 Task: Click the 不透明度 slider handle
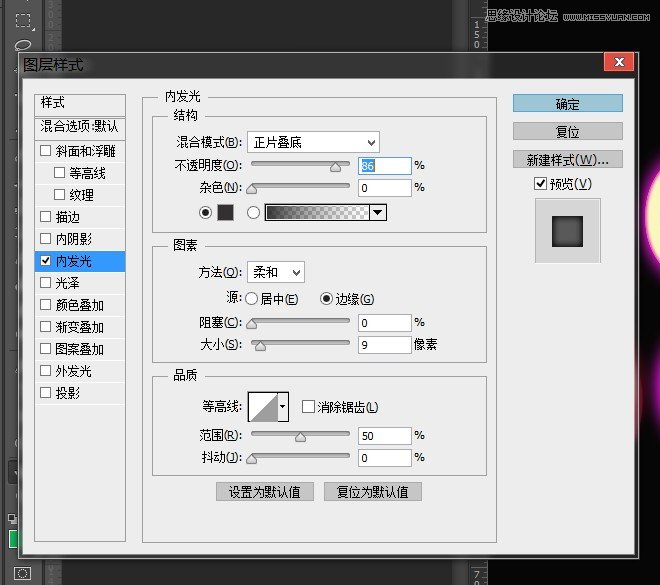tap(335, 168)
